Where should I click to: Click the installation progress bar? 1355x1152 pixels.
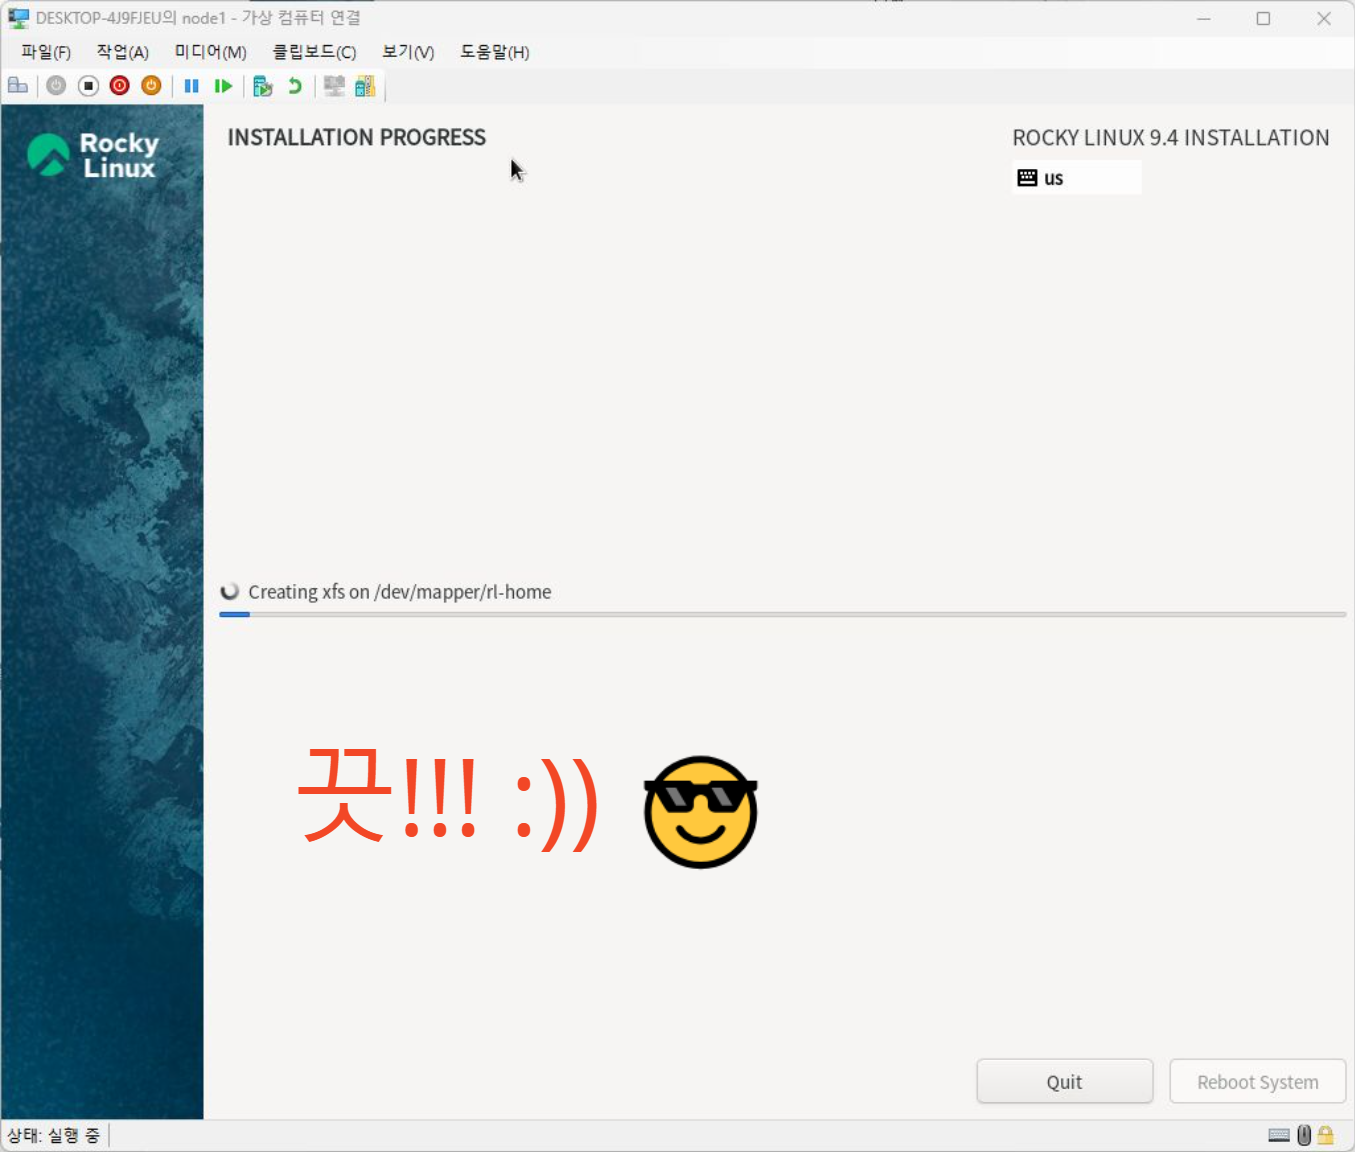click(783, 614)
